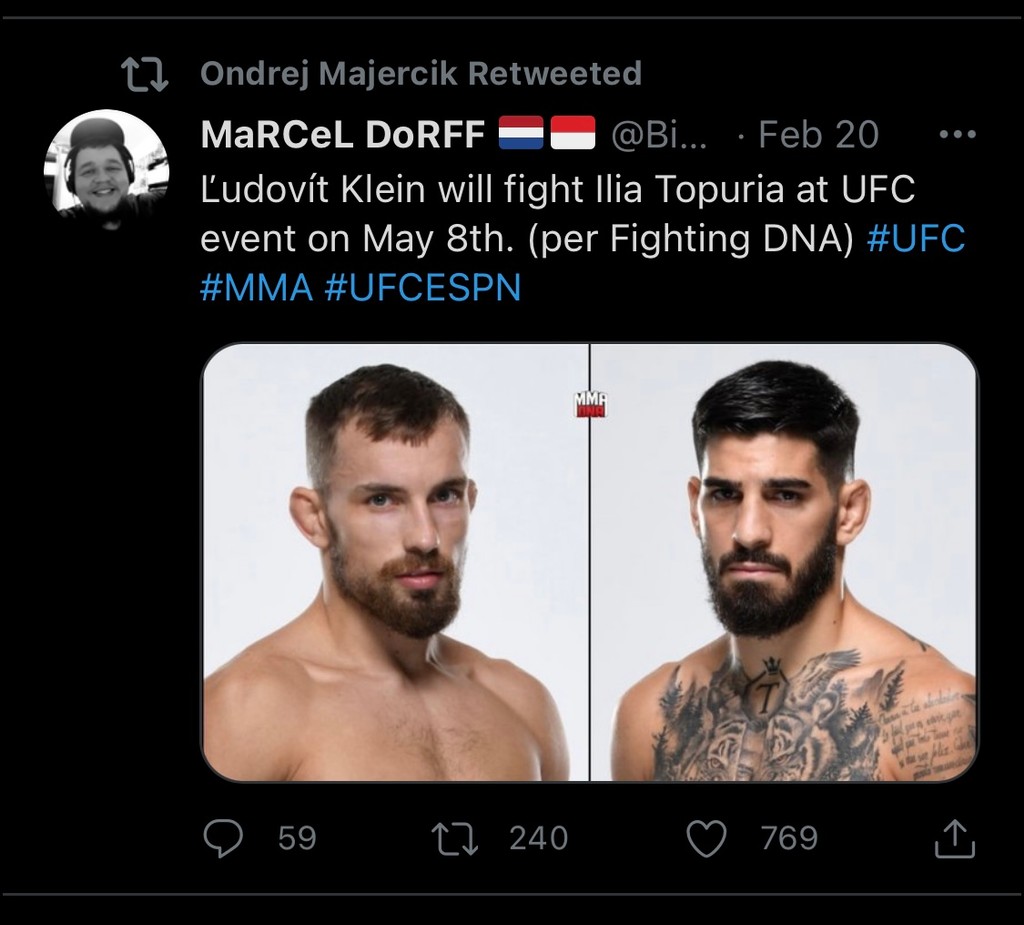Follow the #UFCESPN hashtag link
Screen dimensions: 1024x925
pyautogui.click(x=423, y=289)
